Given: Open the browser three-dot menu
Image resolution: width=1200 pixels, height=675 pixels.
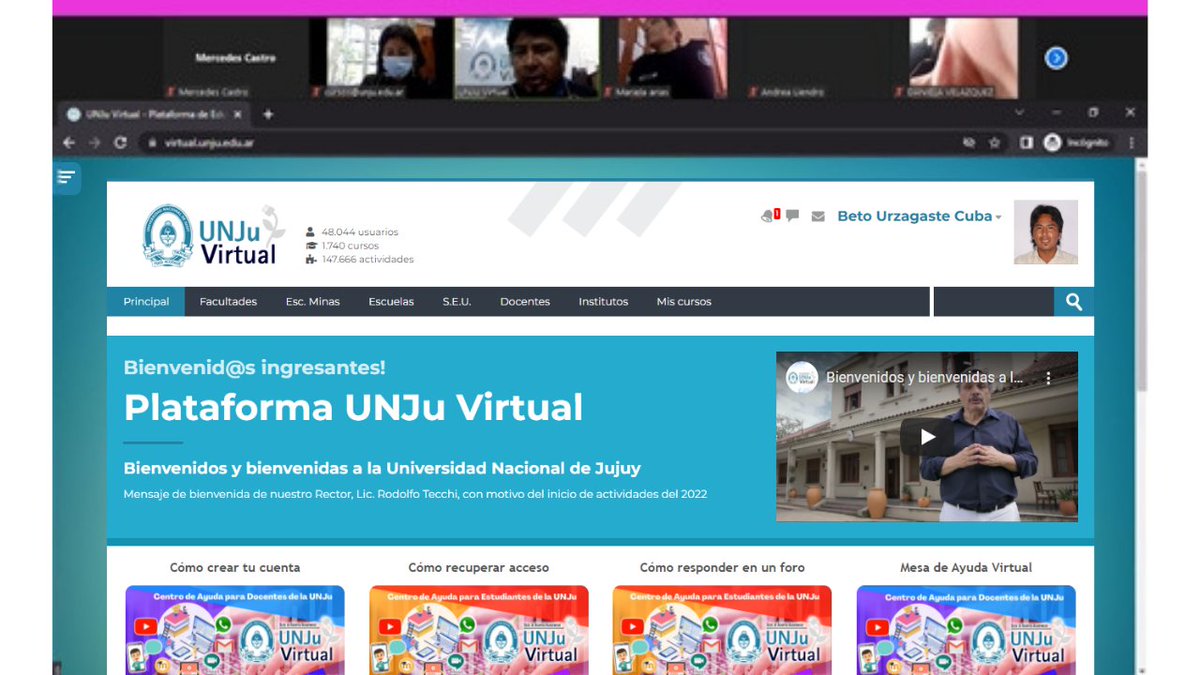Looking at the screenshot, I should click(1131, 143).
